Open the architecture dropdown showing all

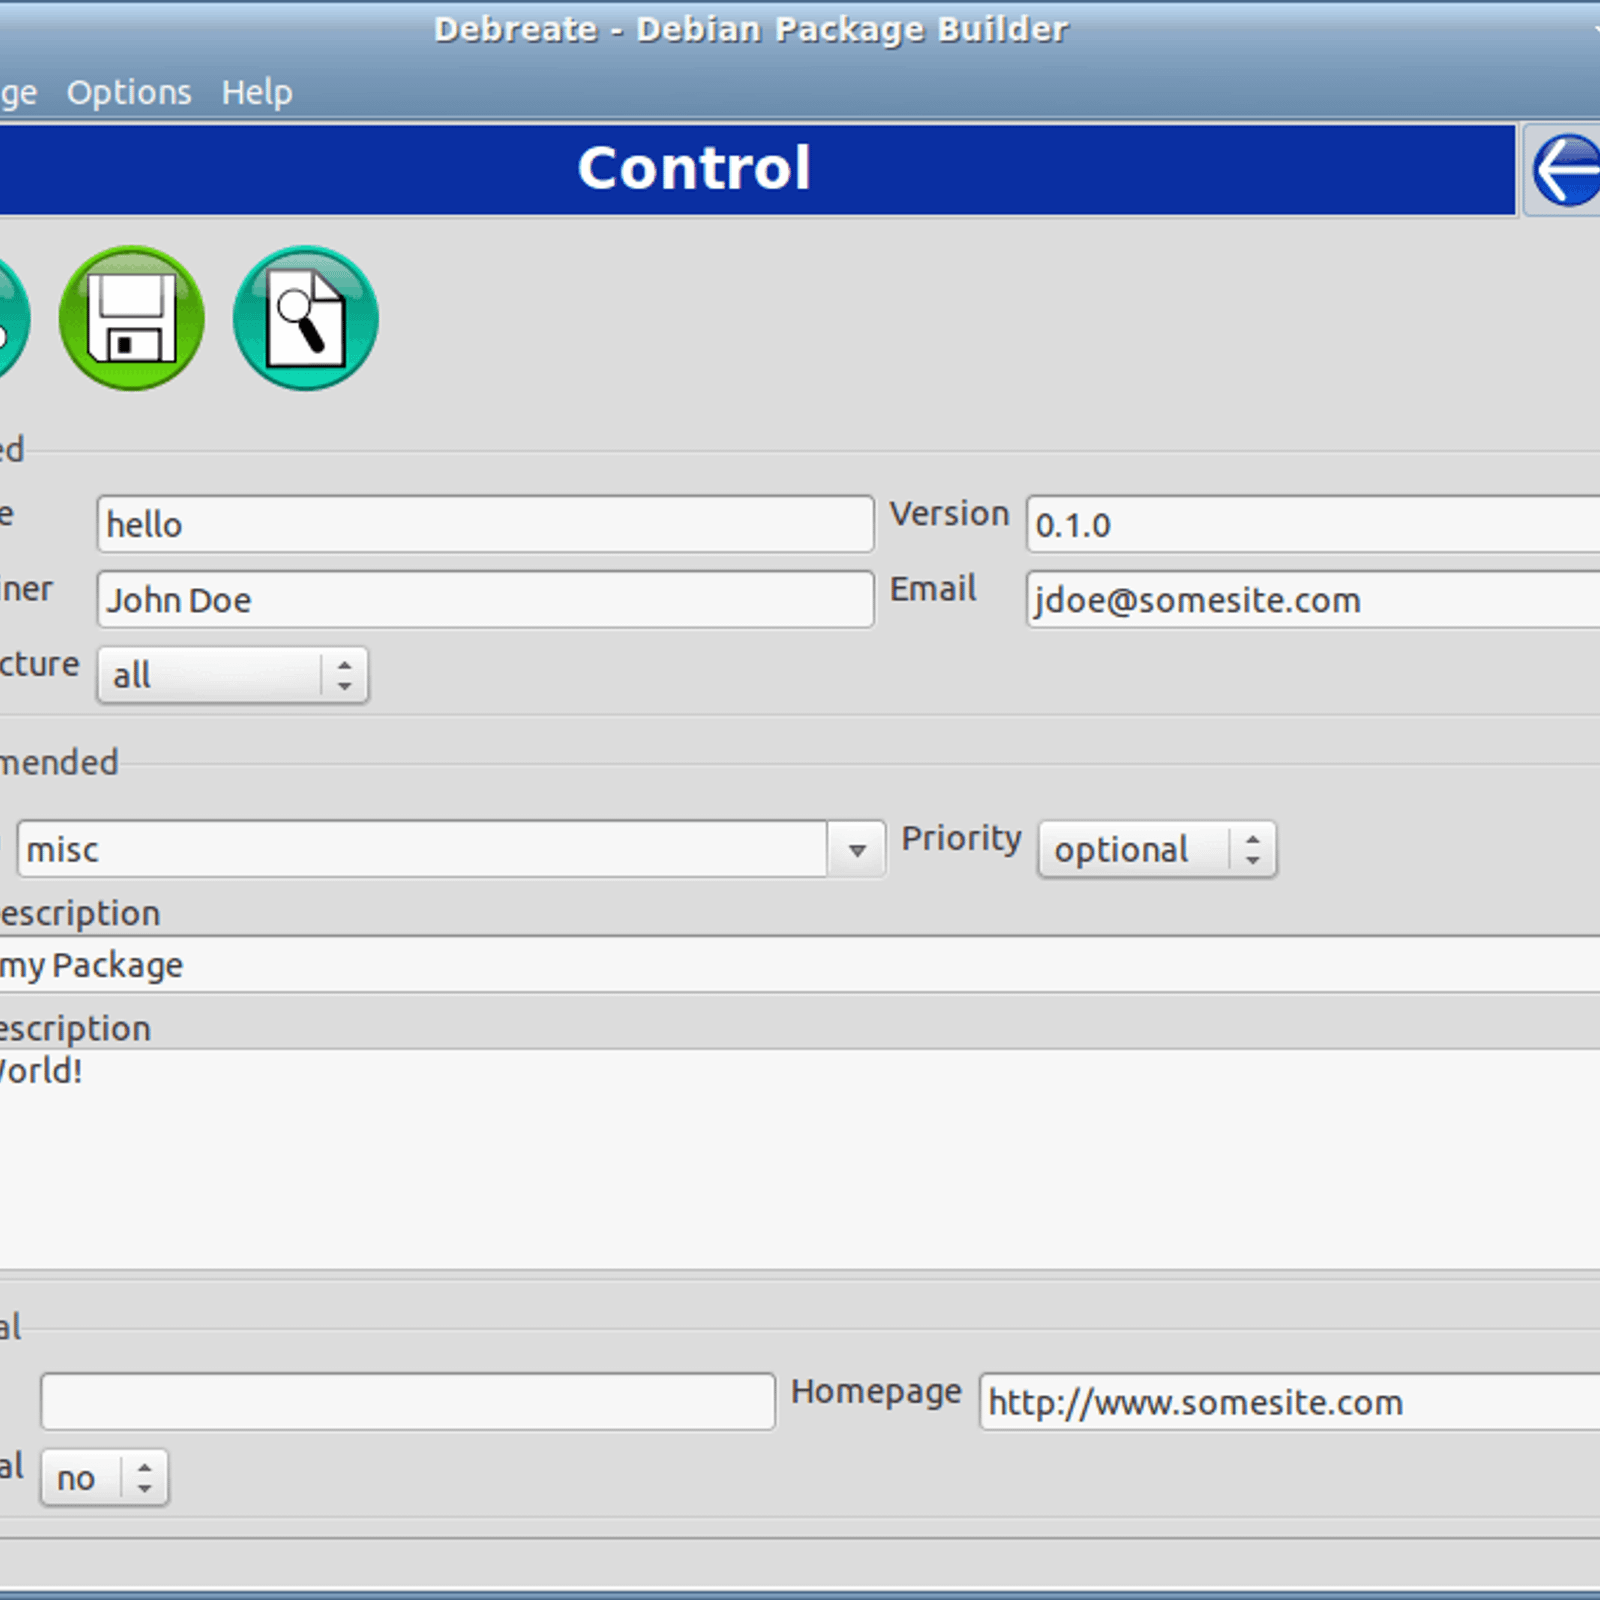coord(233,675)
